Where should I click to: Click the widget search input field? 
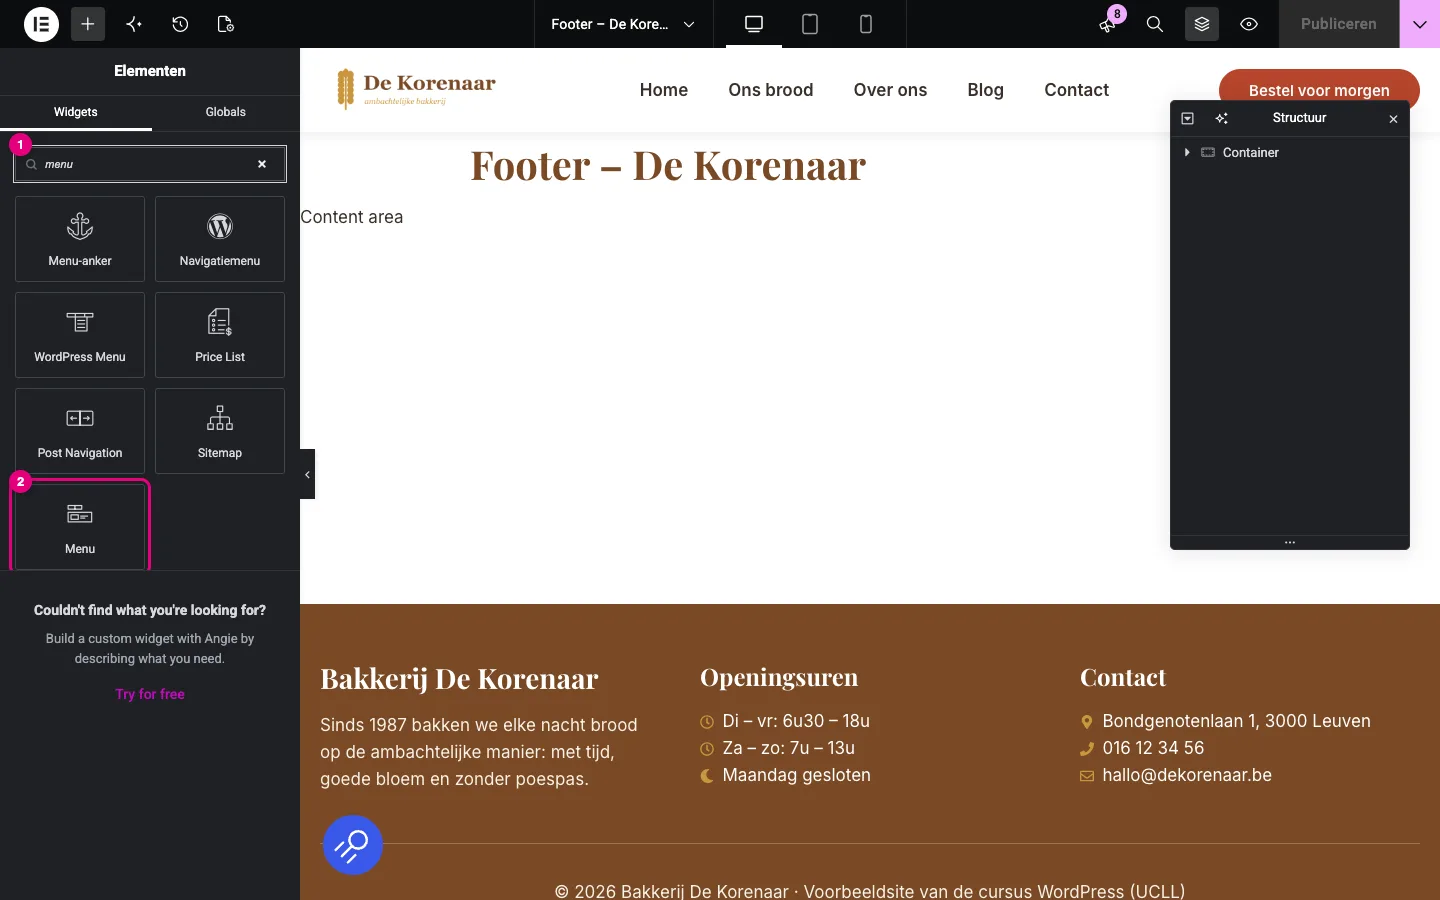(150, 164)
